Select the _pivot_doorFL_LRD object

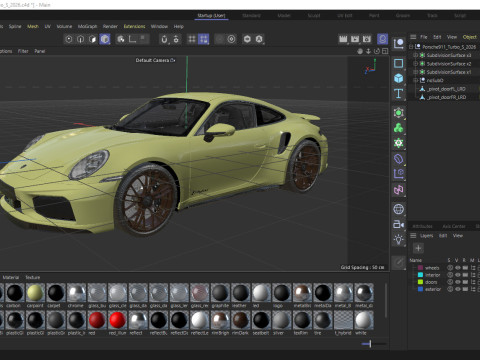[446, 89]
